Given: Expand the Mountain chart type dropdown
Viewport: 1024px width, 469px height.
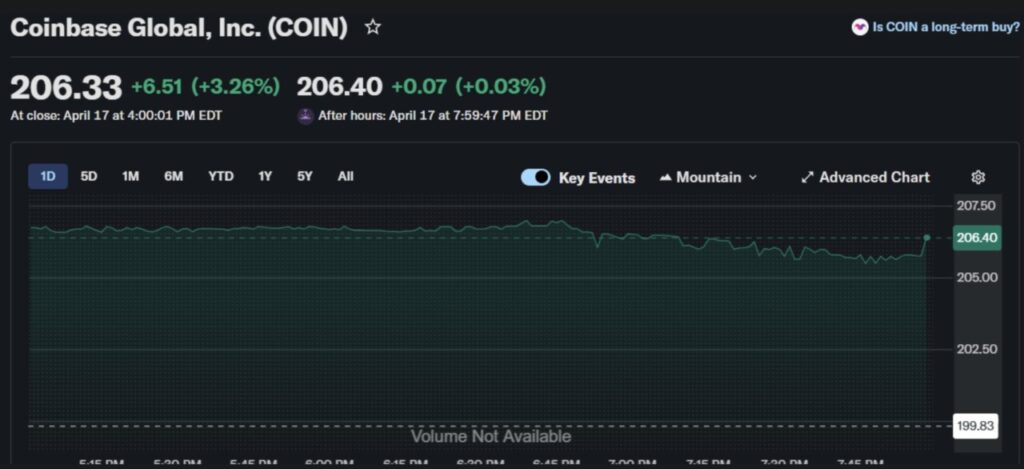Looking at the screenshot, I should (x=753, y=177).
